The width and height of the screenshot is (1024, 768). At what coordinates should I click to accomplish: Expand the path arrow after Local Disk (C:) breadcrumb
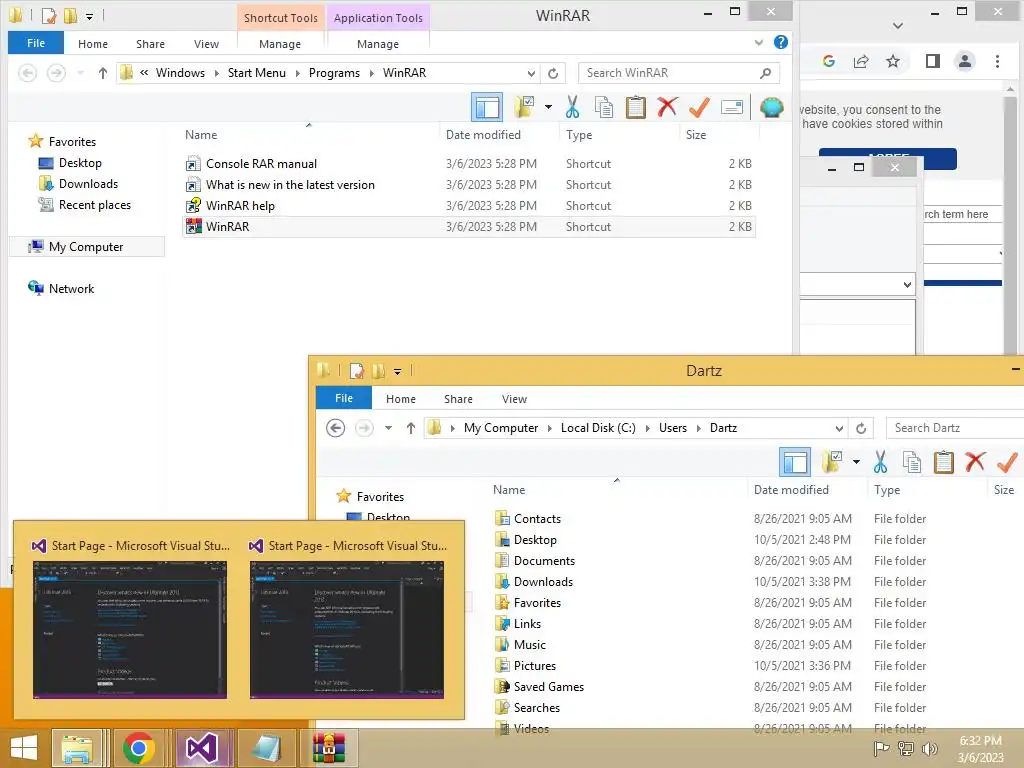tap(647, 428)
